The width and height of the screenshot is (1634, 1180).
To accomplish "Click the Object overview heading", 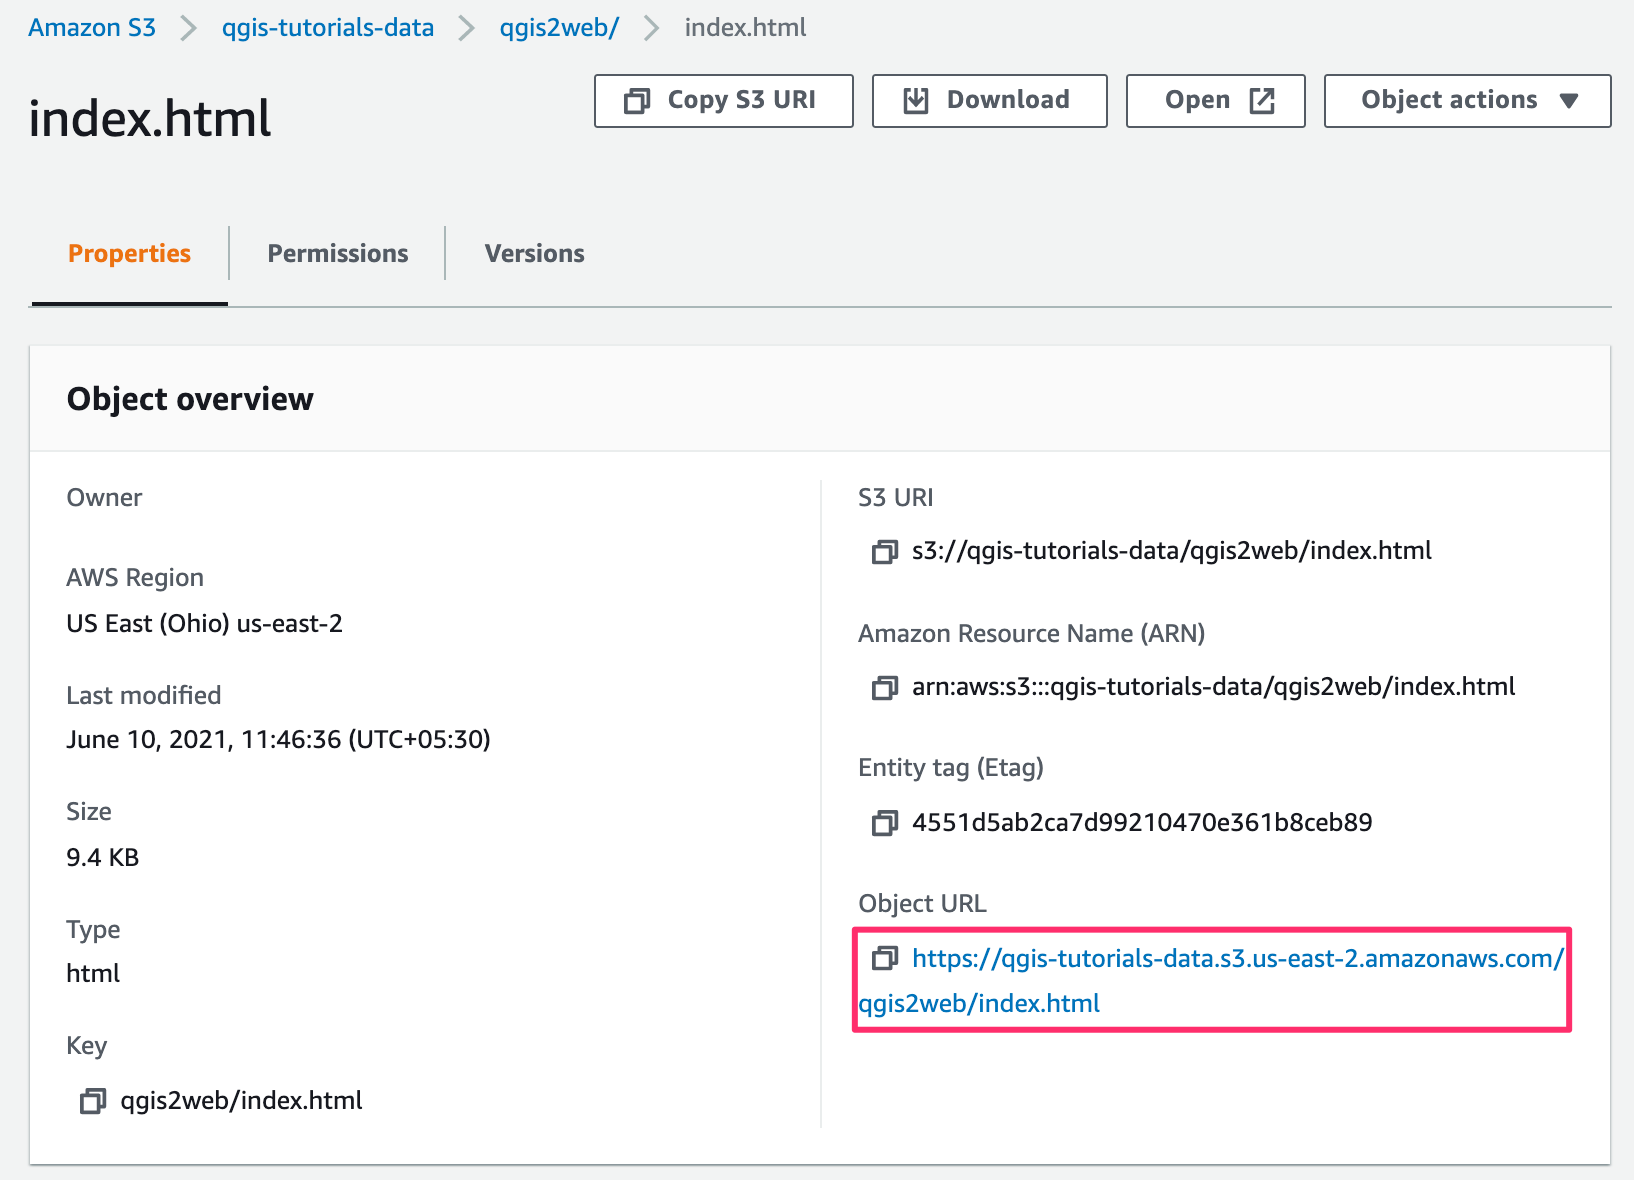I will [190, 399].
